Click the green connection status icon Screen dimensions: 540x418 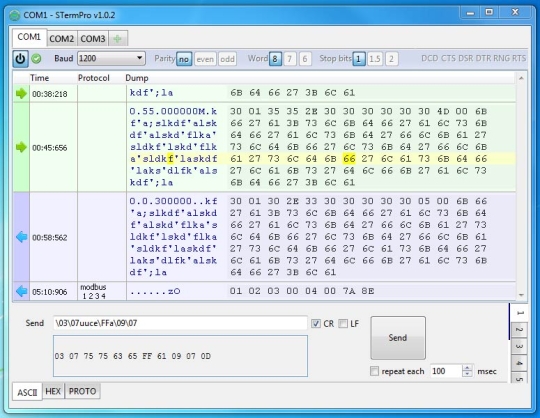[x=36, y=59]
